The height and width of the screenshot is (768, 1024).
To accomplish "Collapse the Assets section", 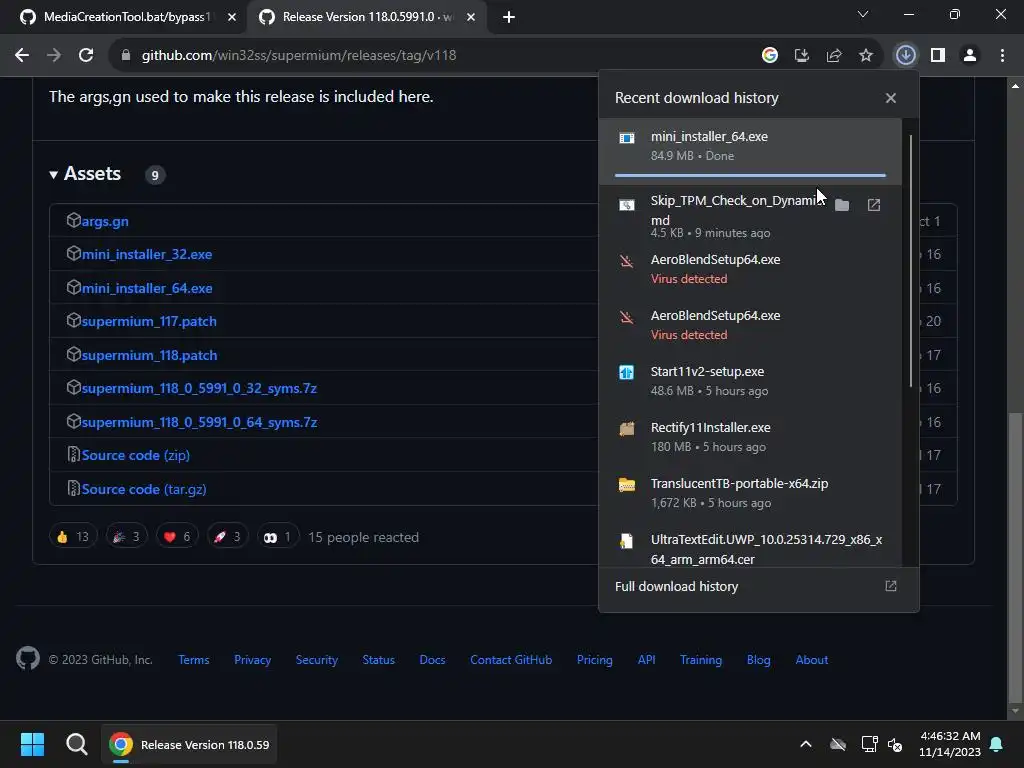I will [x=85, y=174].
